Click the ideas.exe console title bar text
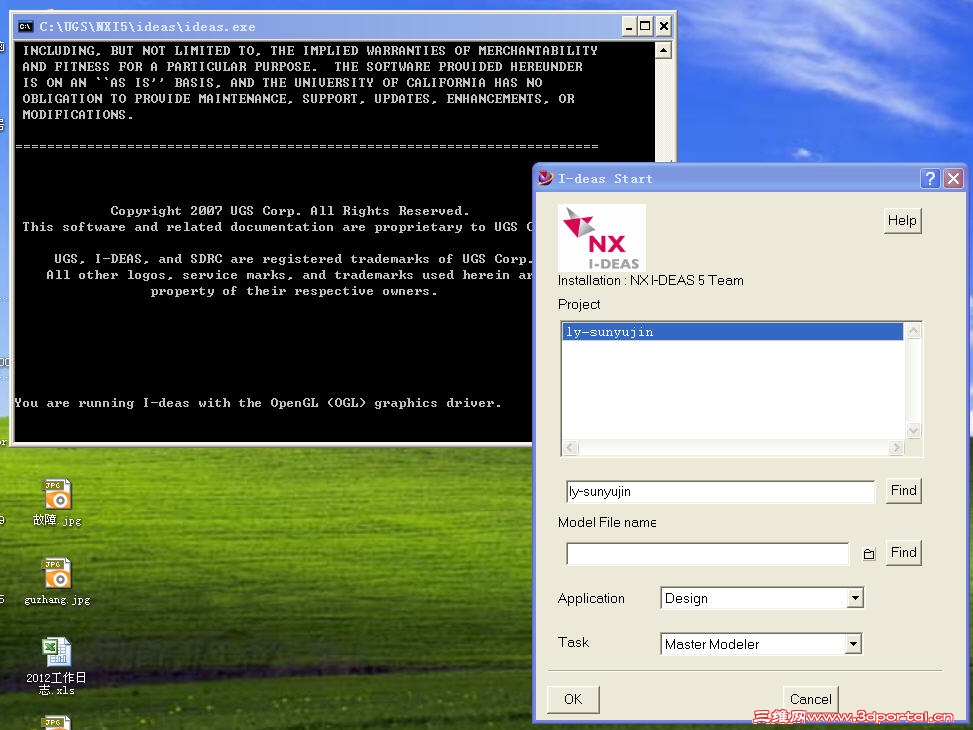This screenshot has width=973, height=730. (x=147, y=27)
